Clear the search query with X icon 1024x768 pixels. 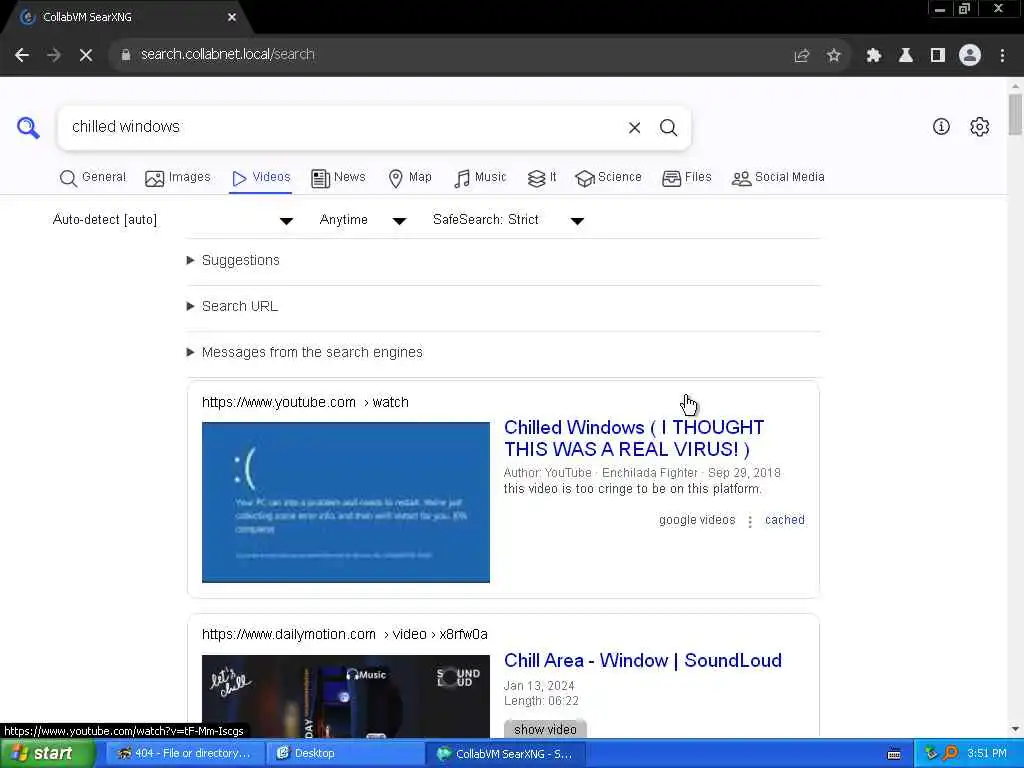click(x=634, y=127)
